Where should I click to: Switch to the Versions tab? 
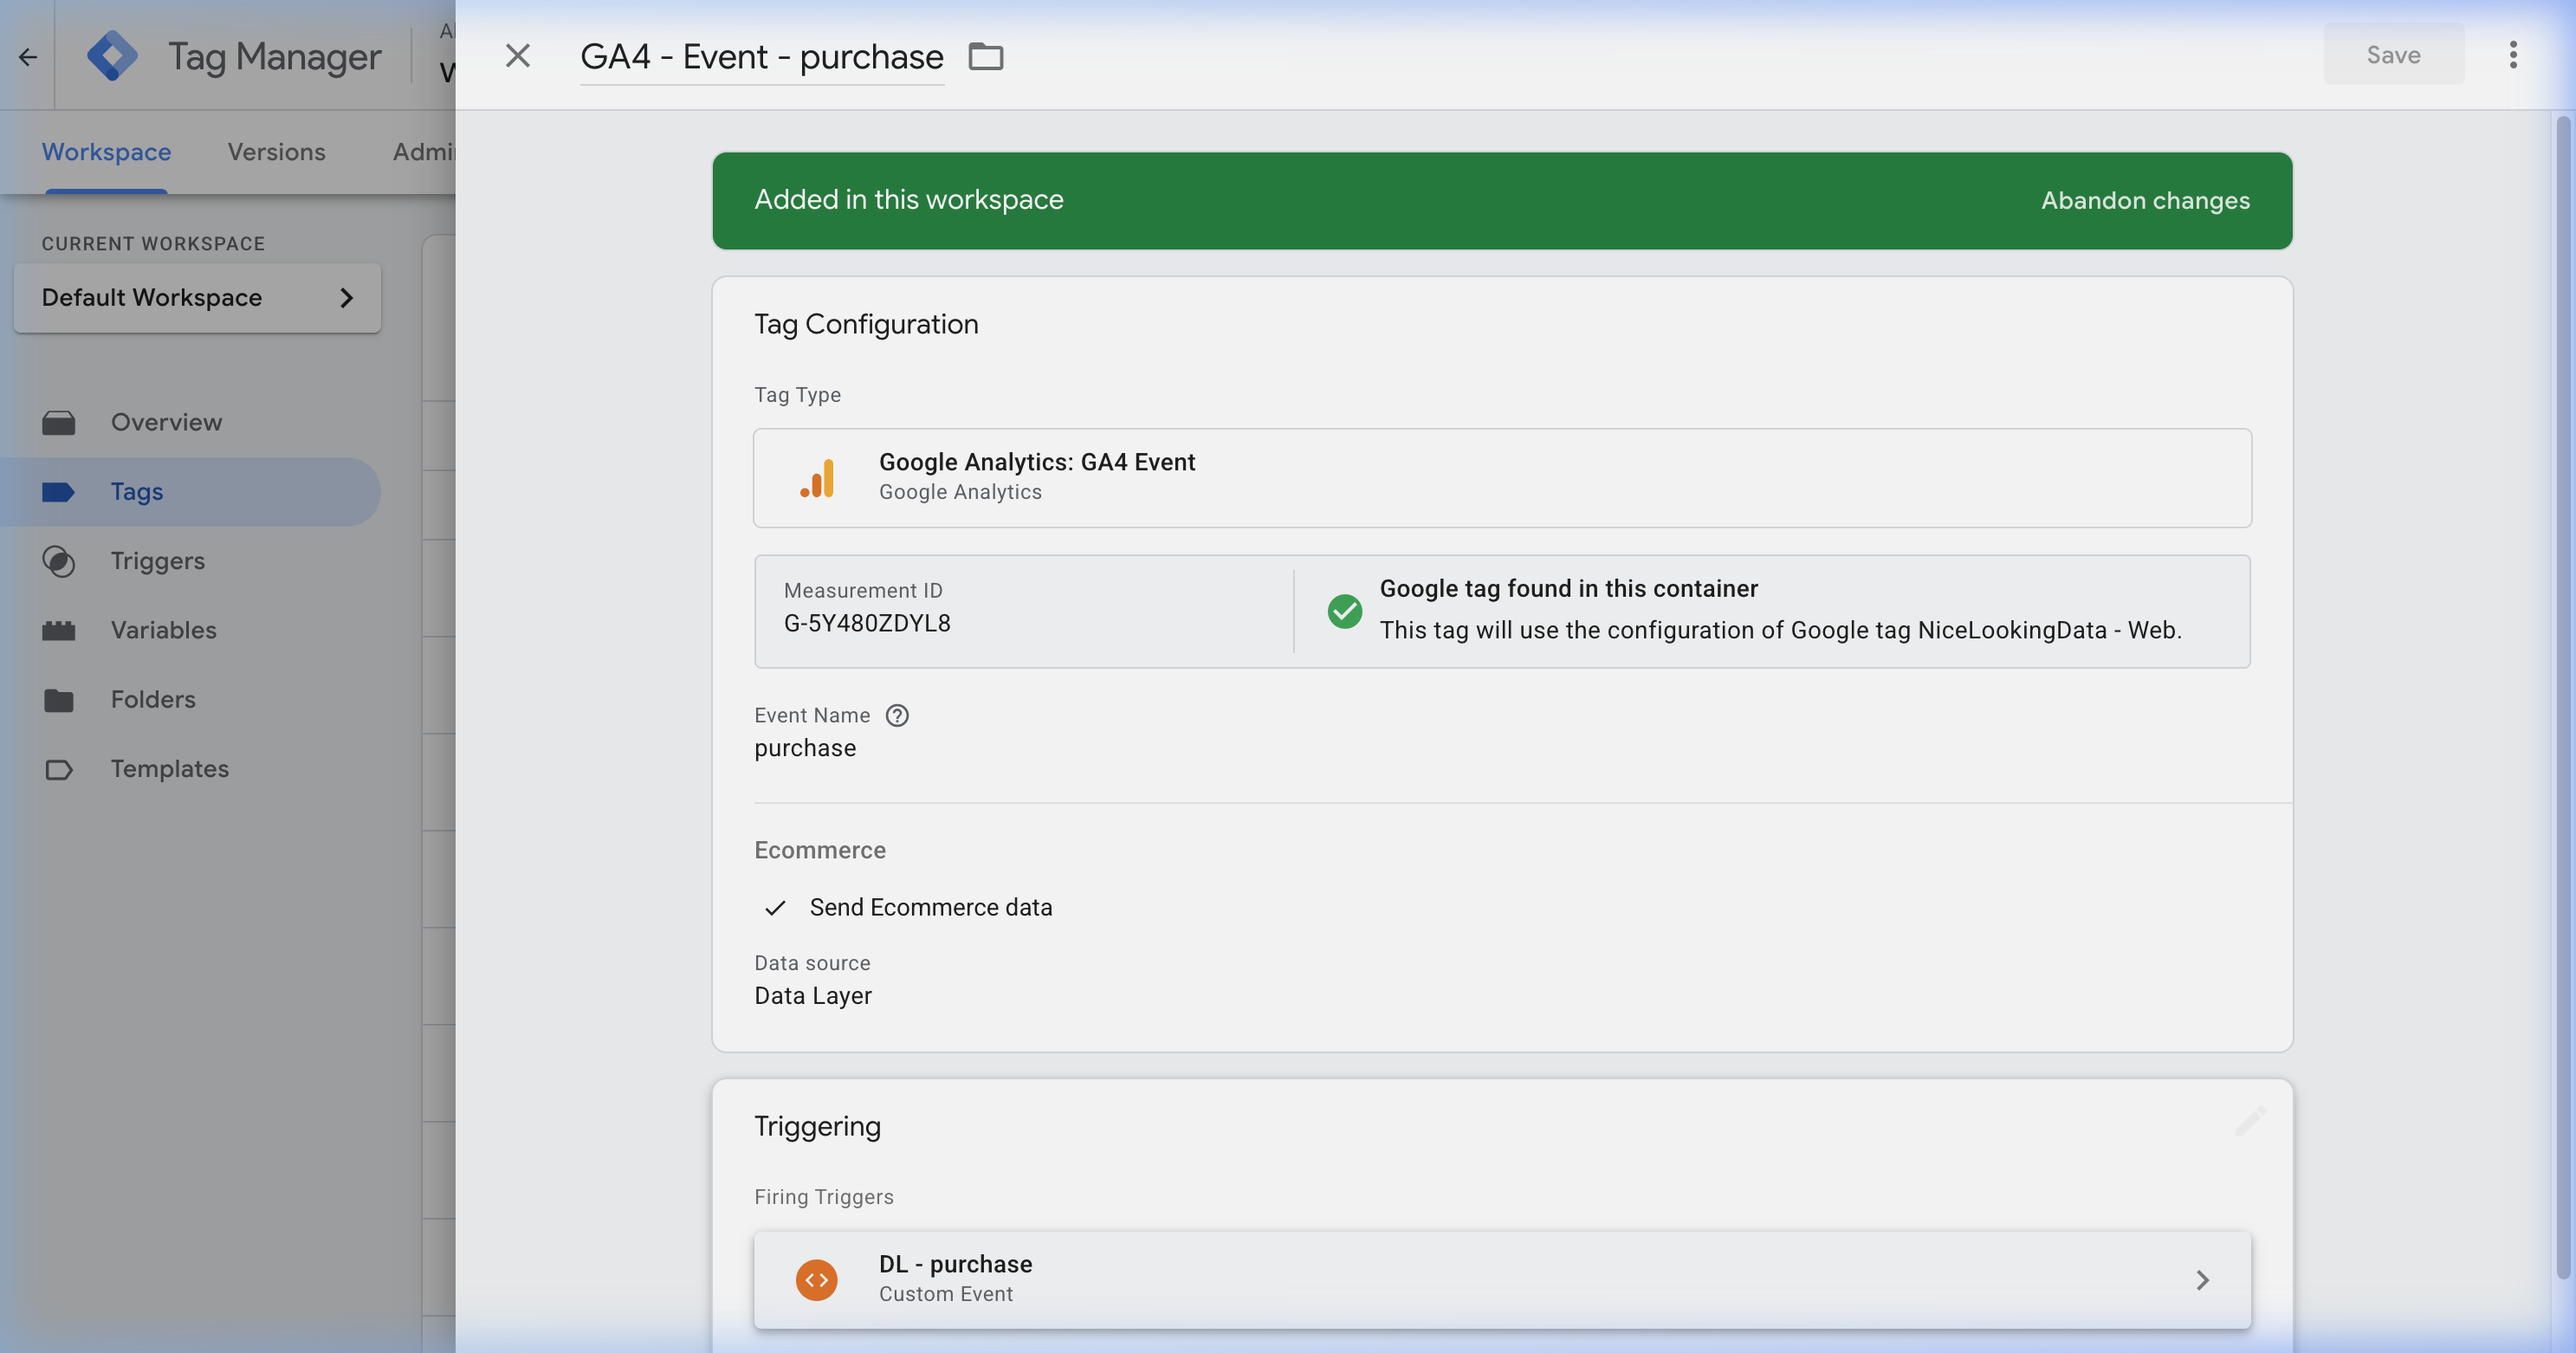point(276,151)
